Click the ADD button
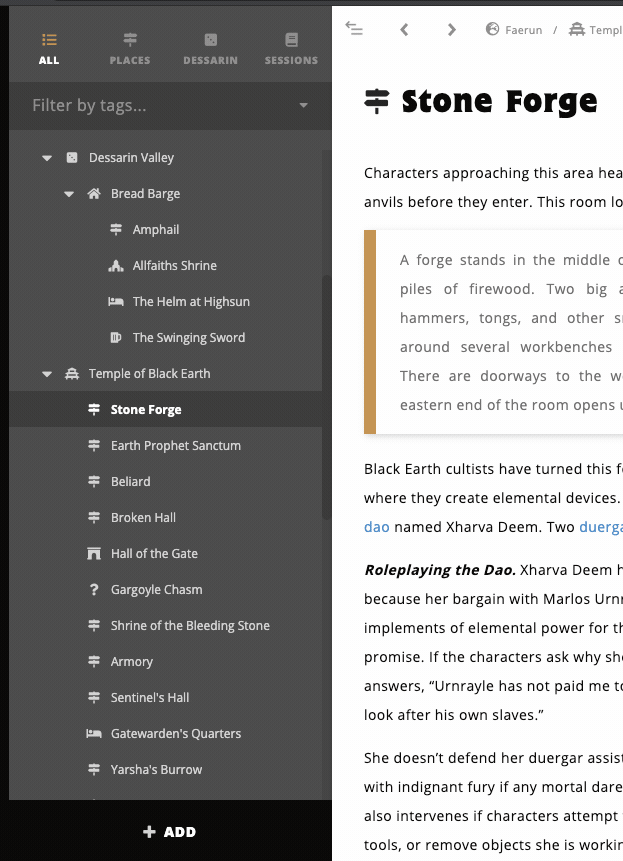Image resolution: width=623 pixels, height=861 pixels. click(x=170, y=832)
